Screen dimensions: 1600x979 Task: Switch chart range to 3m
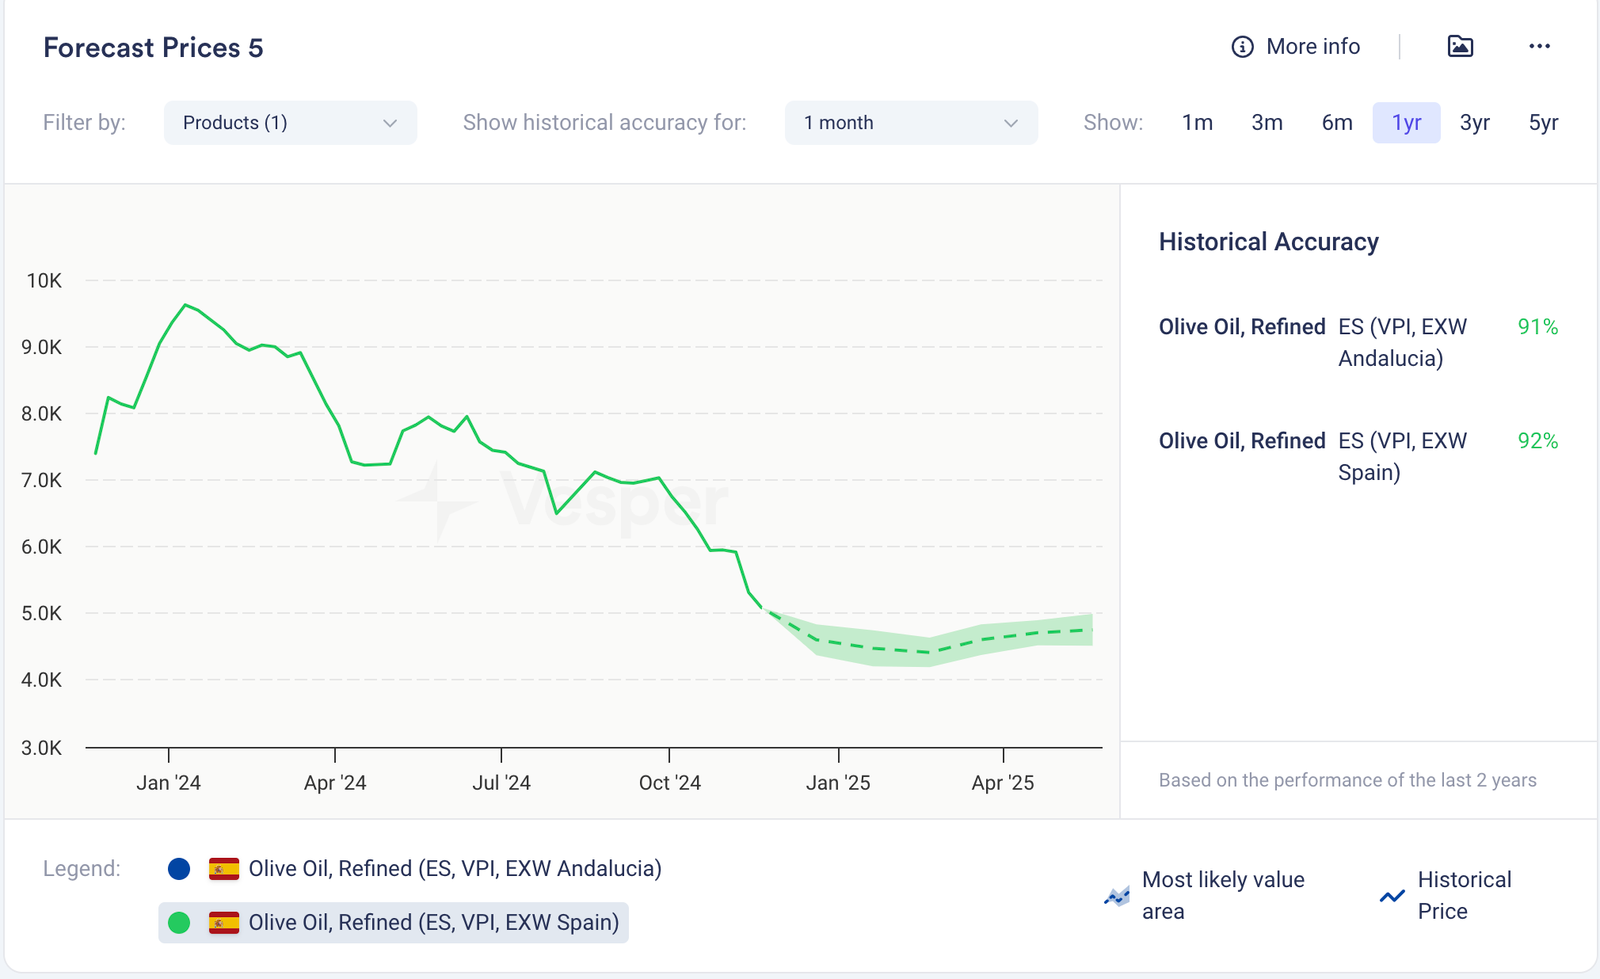(1266, 123)
